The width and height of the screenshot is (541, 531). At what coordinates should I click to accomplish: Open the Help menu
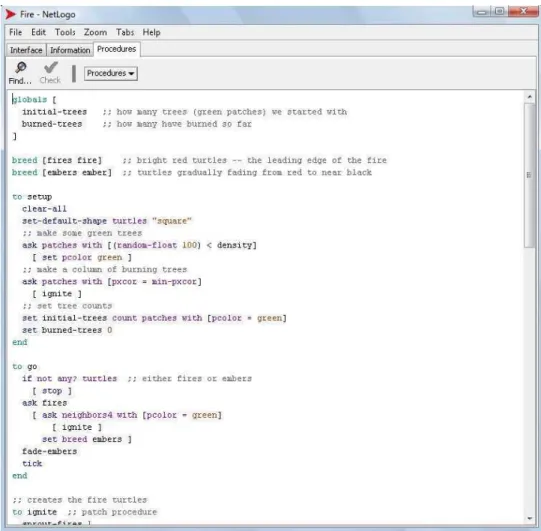[151, 32]
